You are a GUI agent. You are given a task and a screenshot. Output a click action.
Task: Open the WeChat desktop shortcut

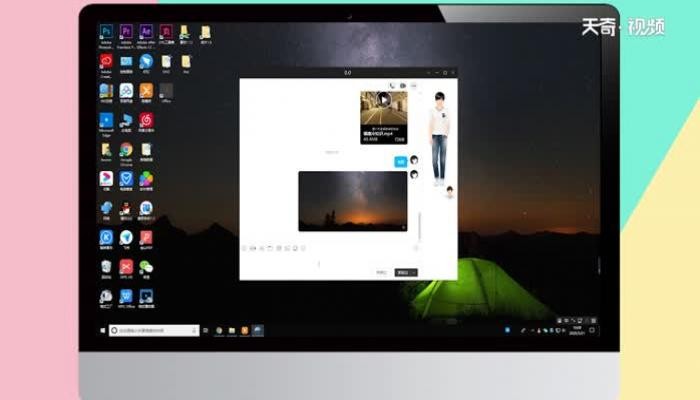coord(146,266)
